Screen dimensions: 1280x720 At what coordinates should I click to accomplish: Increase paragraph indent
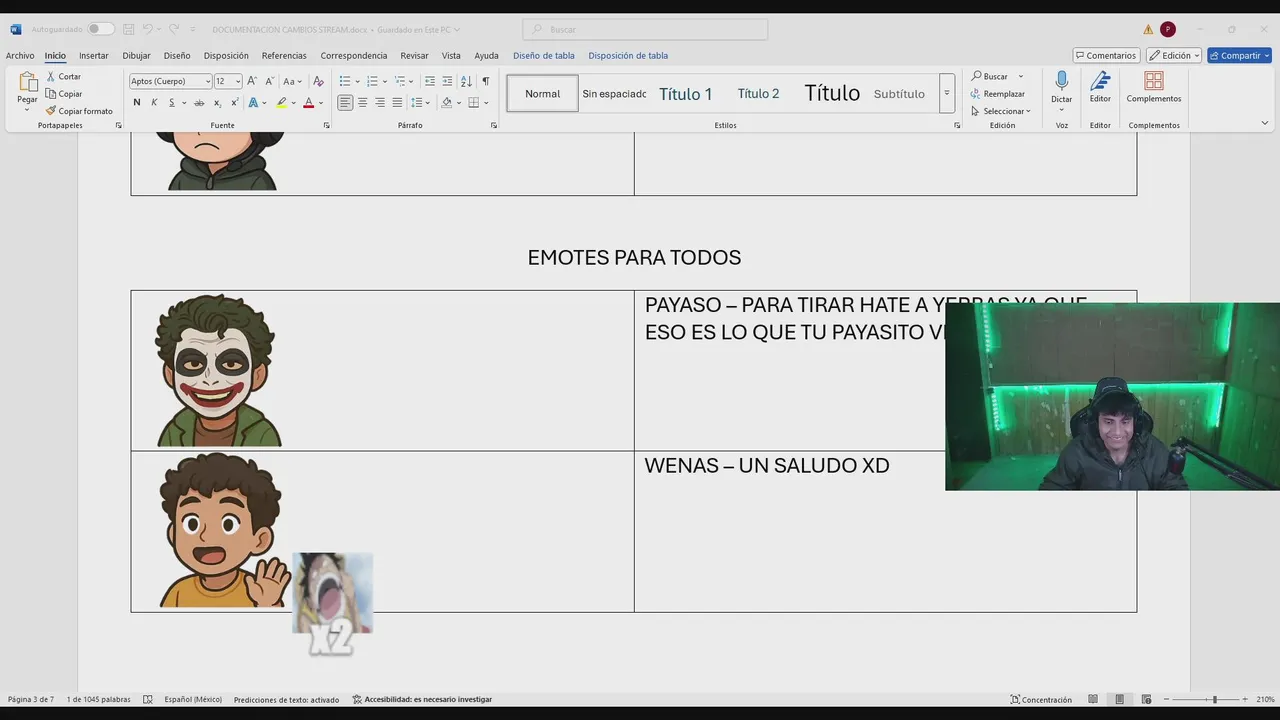447,81
